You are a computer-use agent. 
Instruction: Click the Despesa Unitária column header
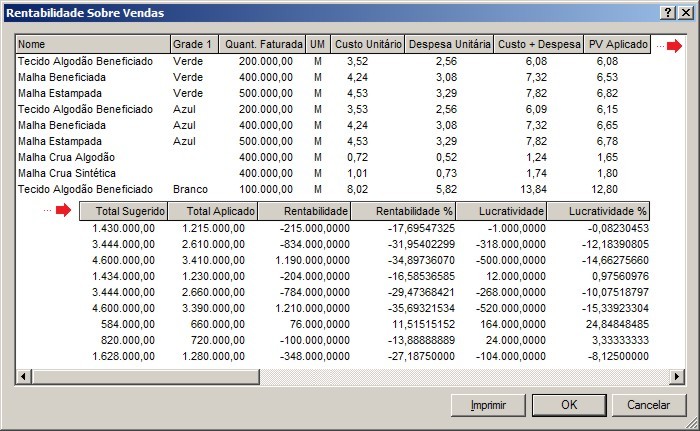click(450, 45)
